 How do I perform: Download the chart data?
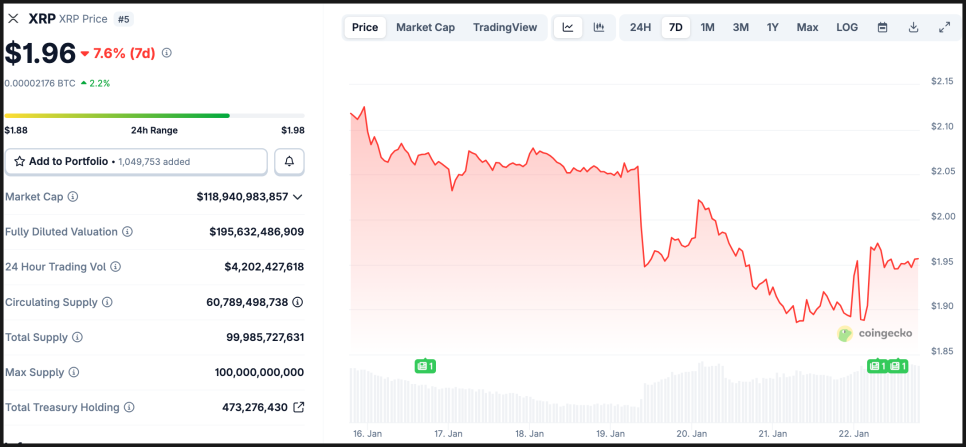click(913, 27)
